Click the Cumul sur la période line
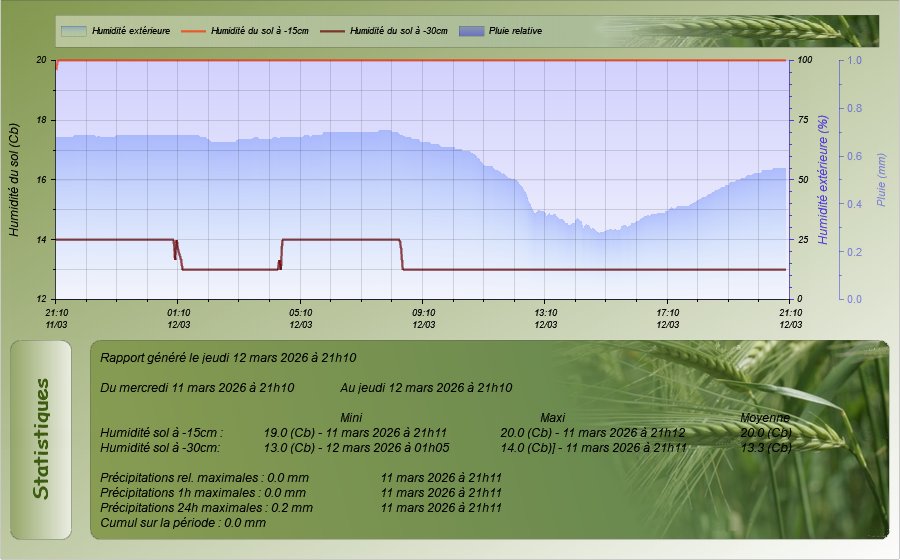 click(183, 522)
